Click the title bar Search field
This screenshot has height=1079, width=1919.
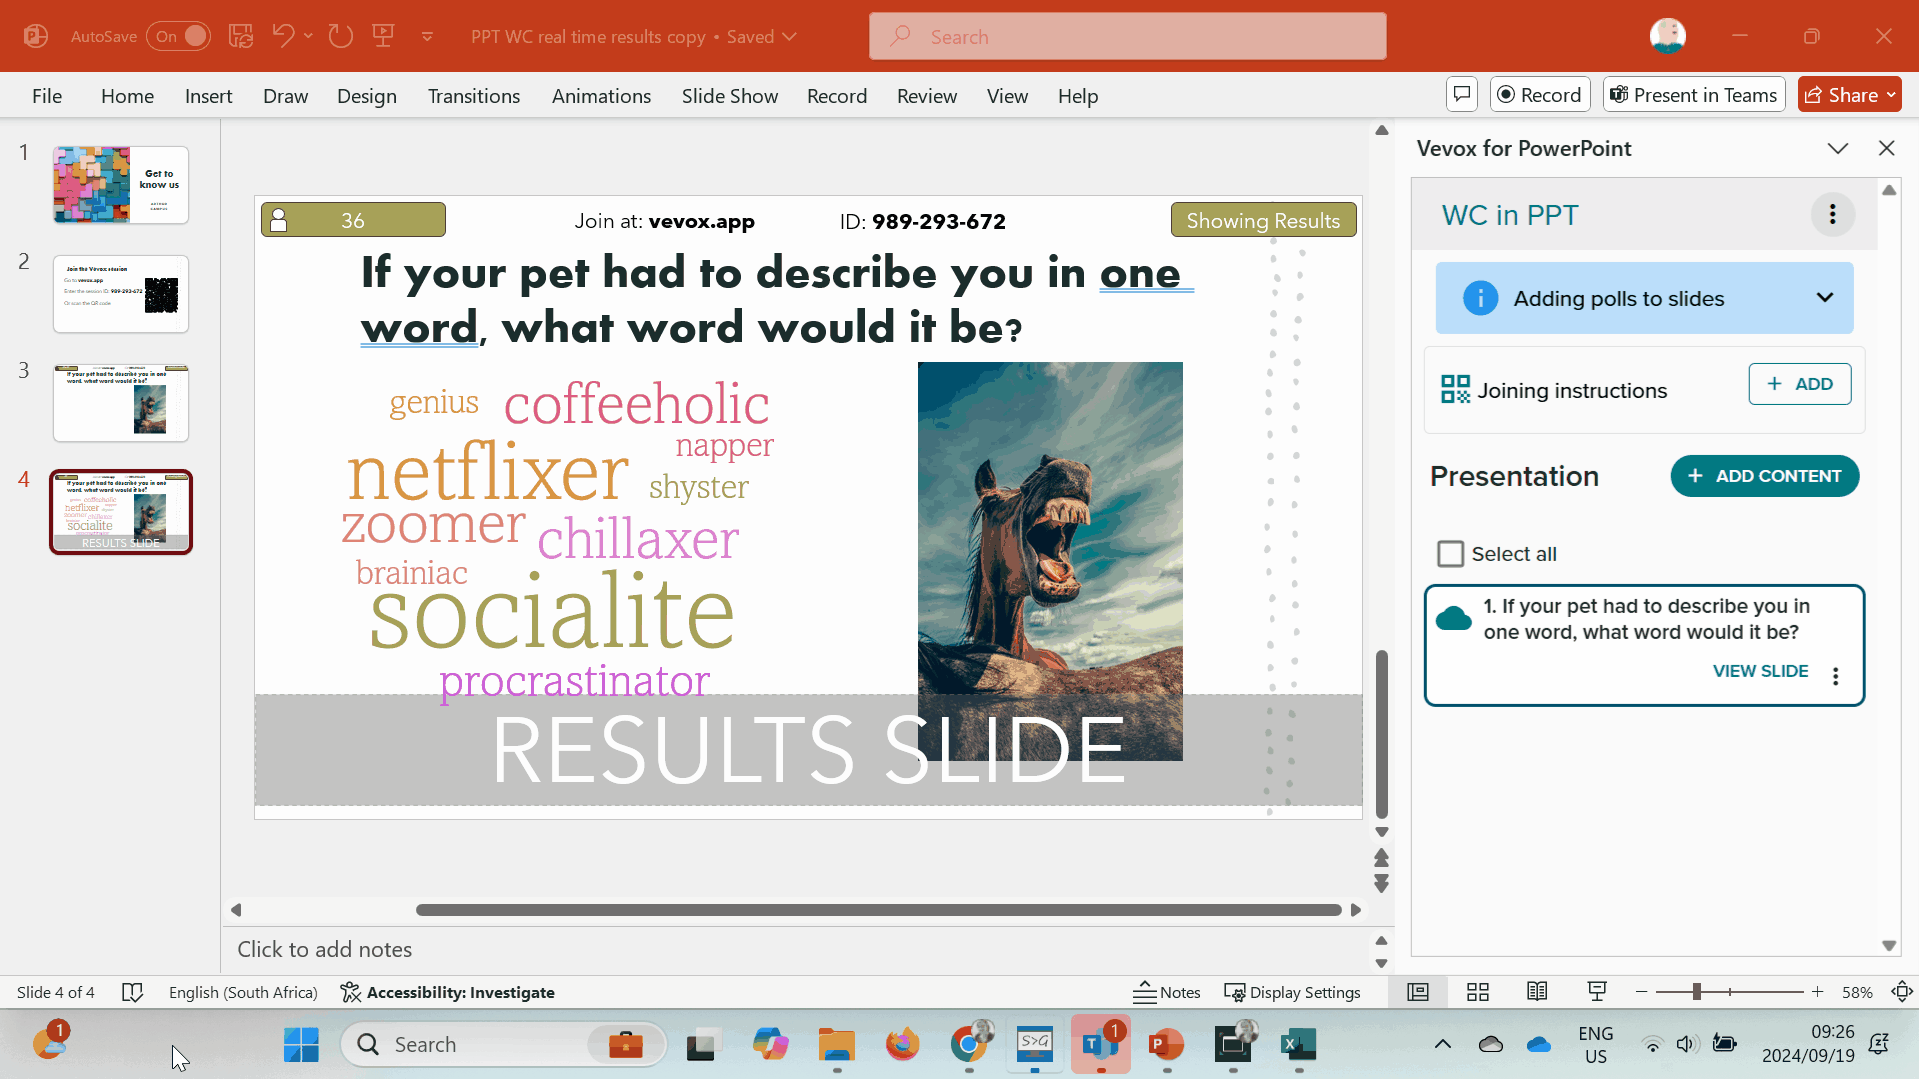coord(1127,36)
